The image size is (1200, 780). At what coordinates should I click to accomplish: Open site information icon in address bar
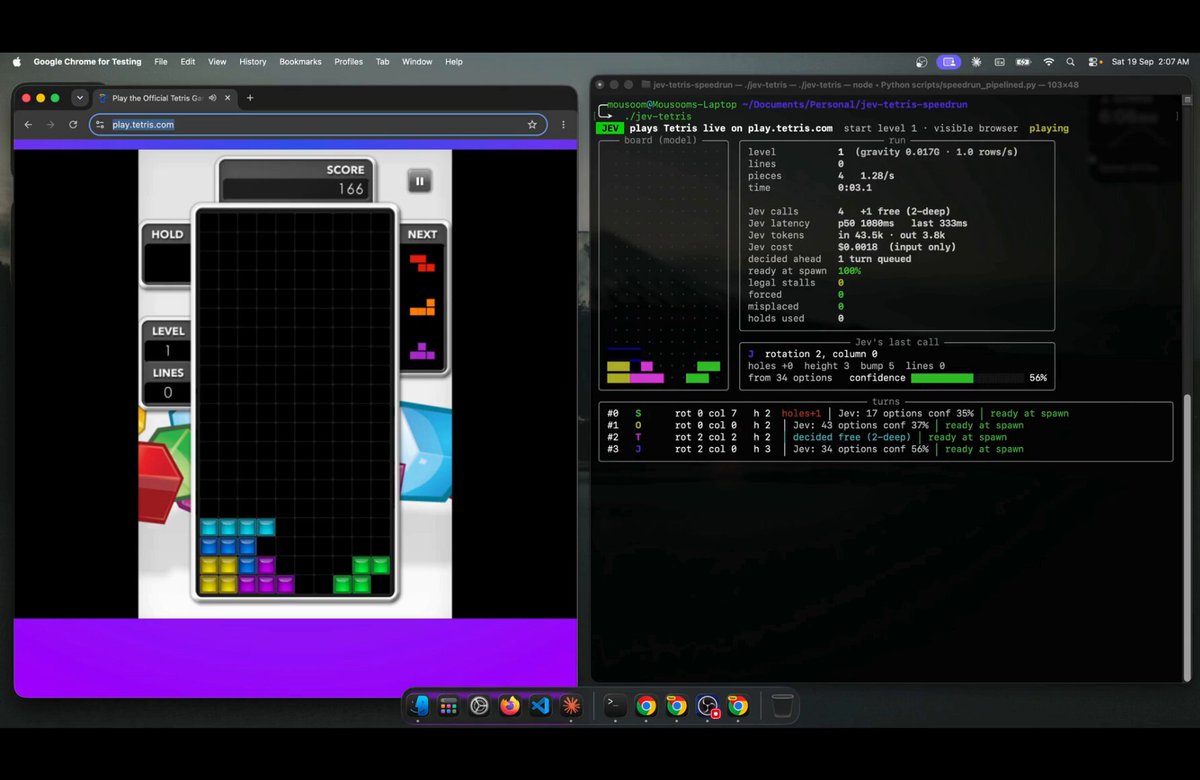point(99,125)
